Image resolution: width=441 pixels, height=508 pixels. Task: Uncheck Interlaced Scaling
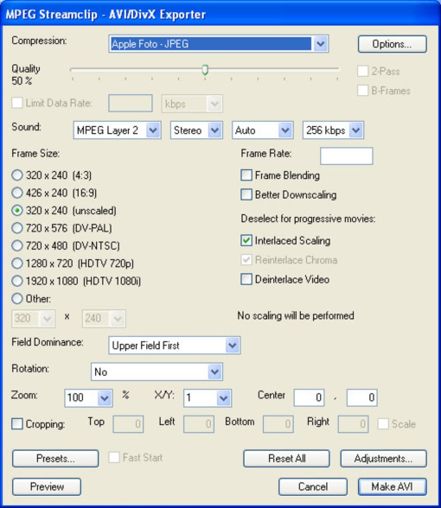pyautogui.click(x=246, y=240)
